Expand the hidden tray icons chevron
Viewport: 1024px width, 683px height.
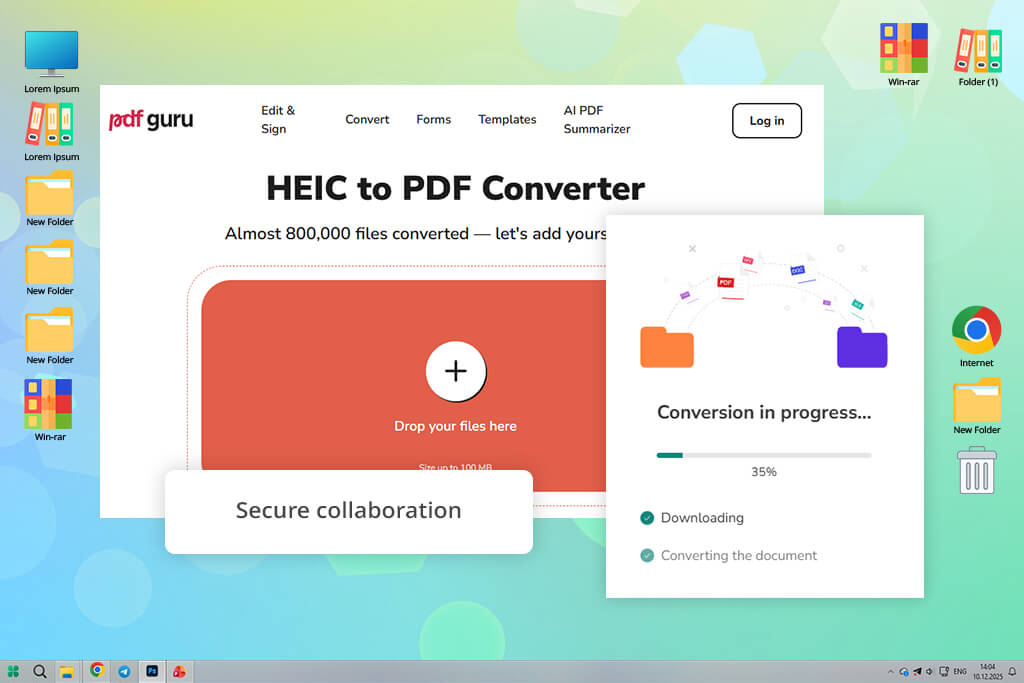890,671
